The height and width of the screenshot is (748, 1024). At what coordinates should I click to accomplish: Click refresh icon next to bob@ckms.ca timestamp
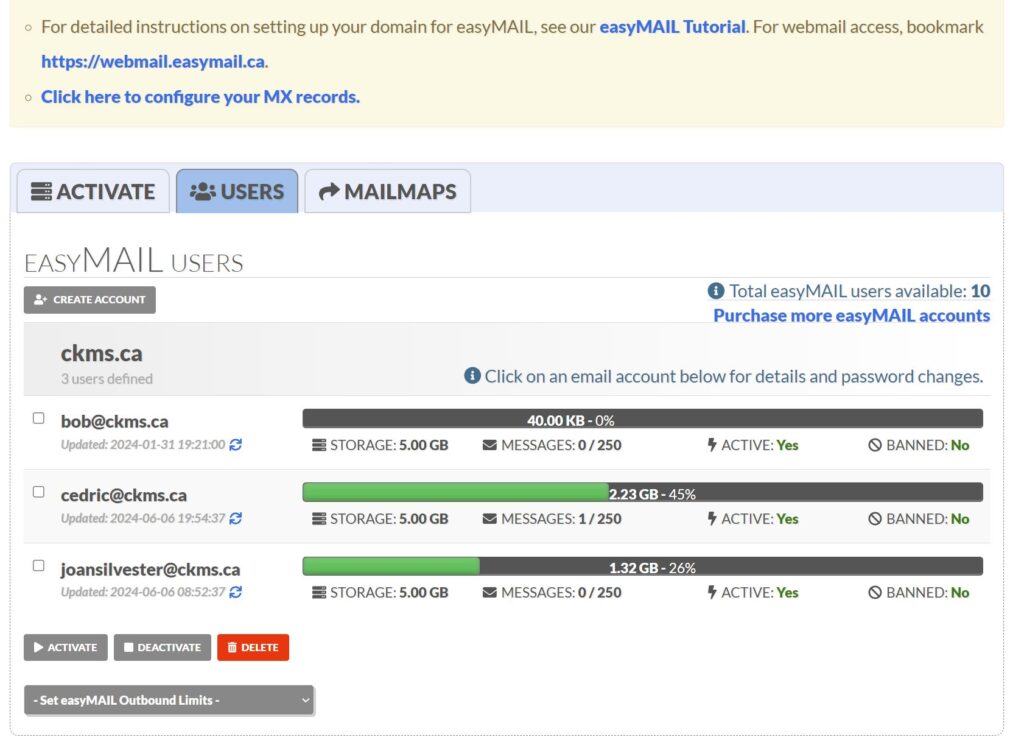[x=236, y=445]
